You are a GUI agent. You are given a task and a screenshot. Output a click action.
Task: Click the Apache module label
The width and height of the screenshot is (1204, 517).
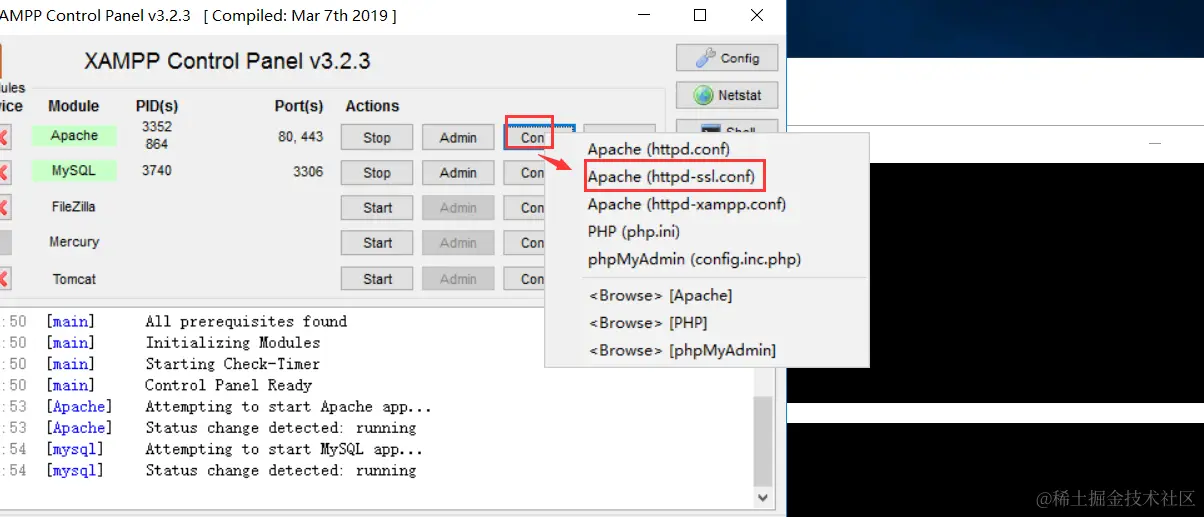[74, 135]
